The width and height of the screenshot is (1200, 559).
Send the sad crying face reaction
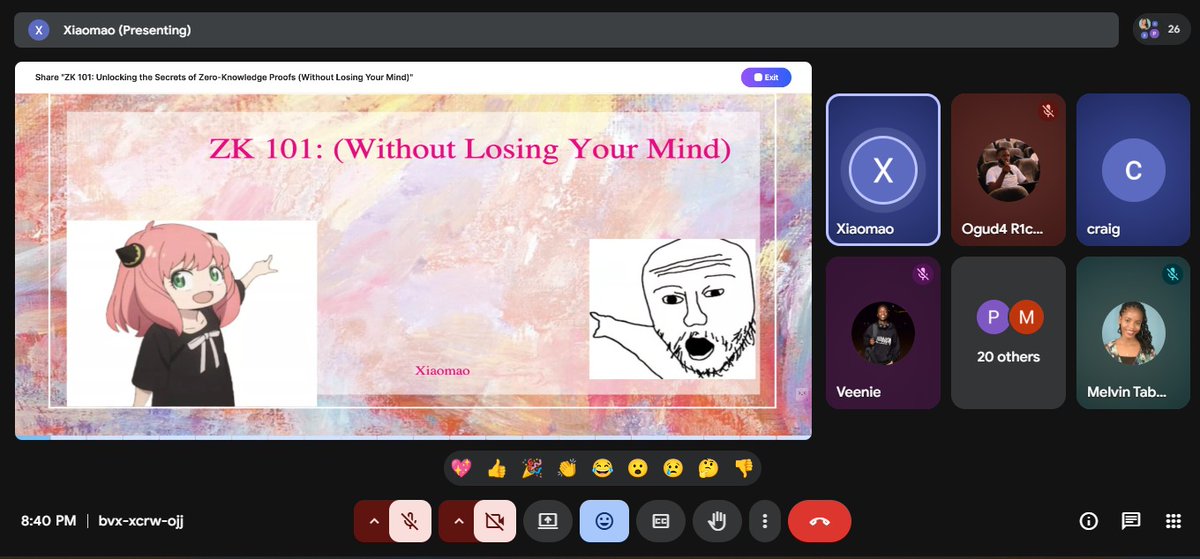click(x=672, y=467)
